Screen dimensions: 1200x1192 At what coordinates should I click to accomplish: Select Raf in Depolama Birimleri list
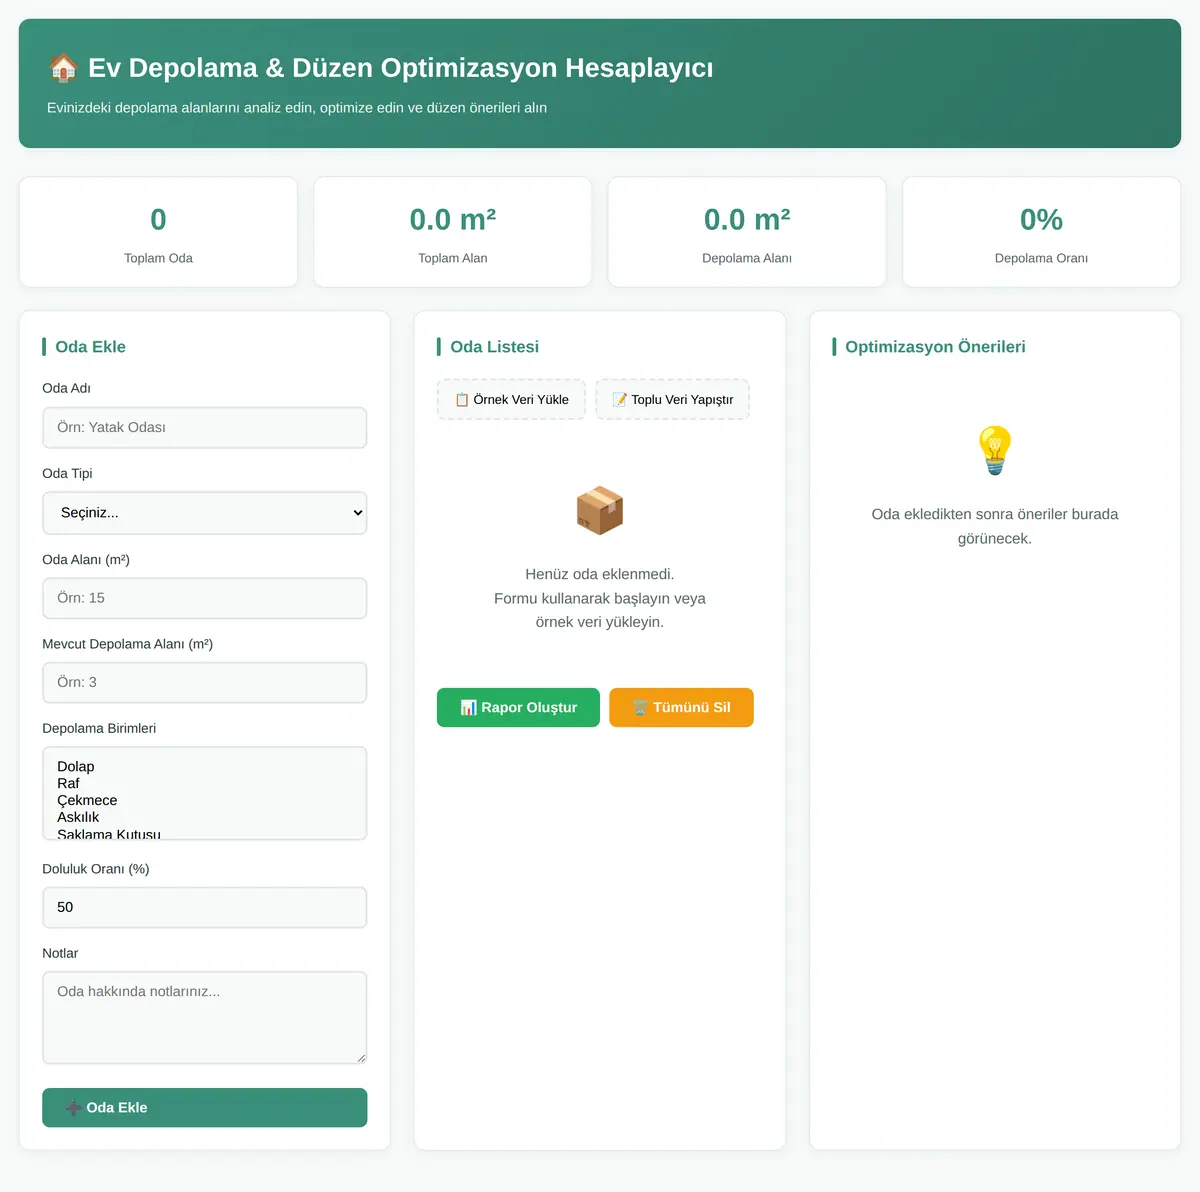click(205, 784)
